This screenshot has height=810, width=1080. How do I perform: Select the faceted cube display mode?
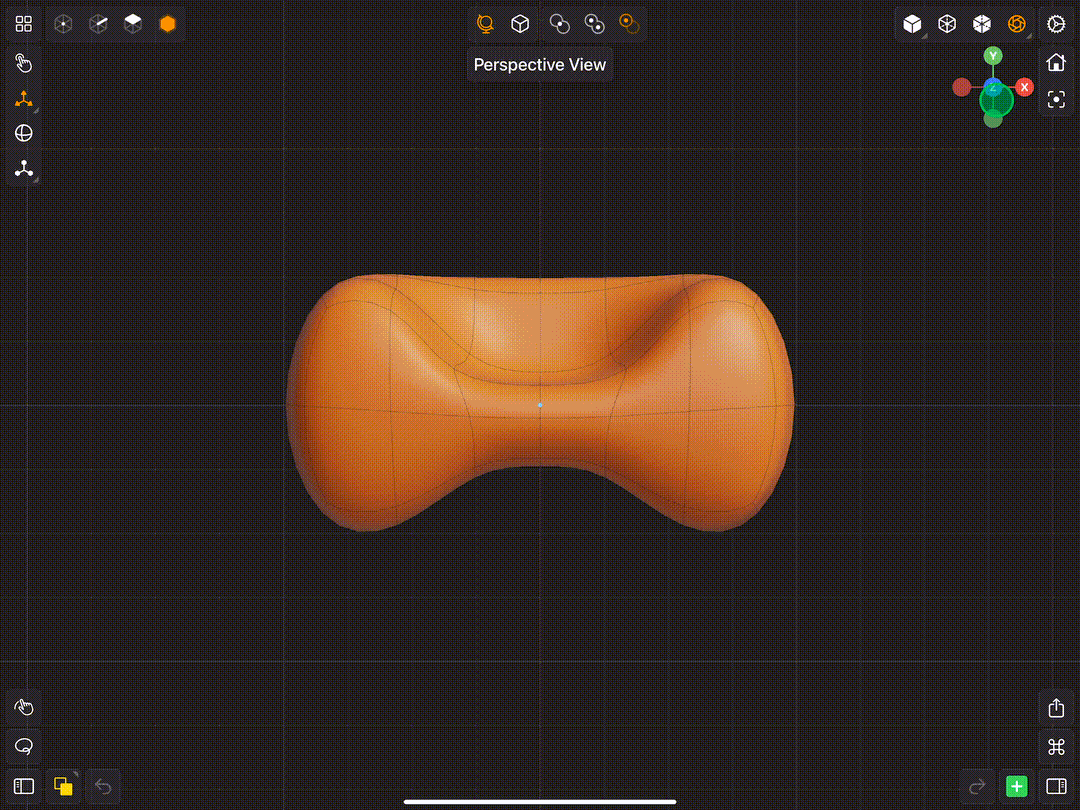click(x=982, y=24)
